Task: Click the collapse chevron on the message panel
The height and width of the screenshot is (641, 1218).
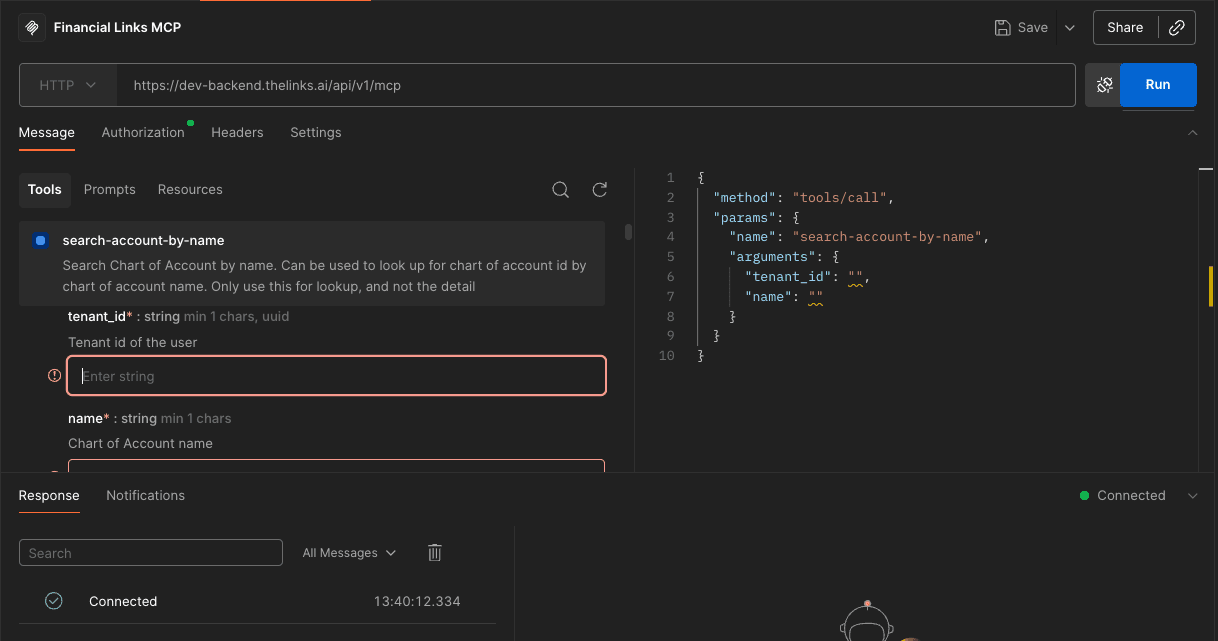Action: [x=1192, y=132]
